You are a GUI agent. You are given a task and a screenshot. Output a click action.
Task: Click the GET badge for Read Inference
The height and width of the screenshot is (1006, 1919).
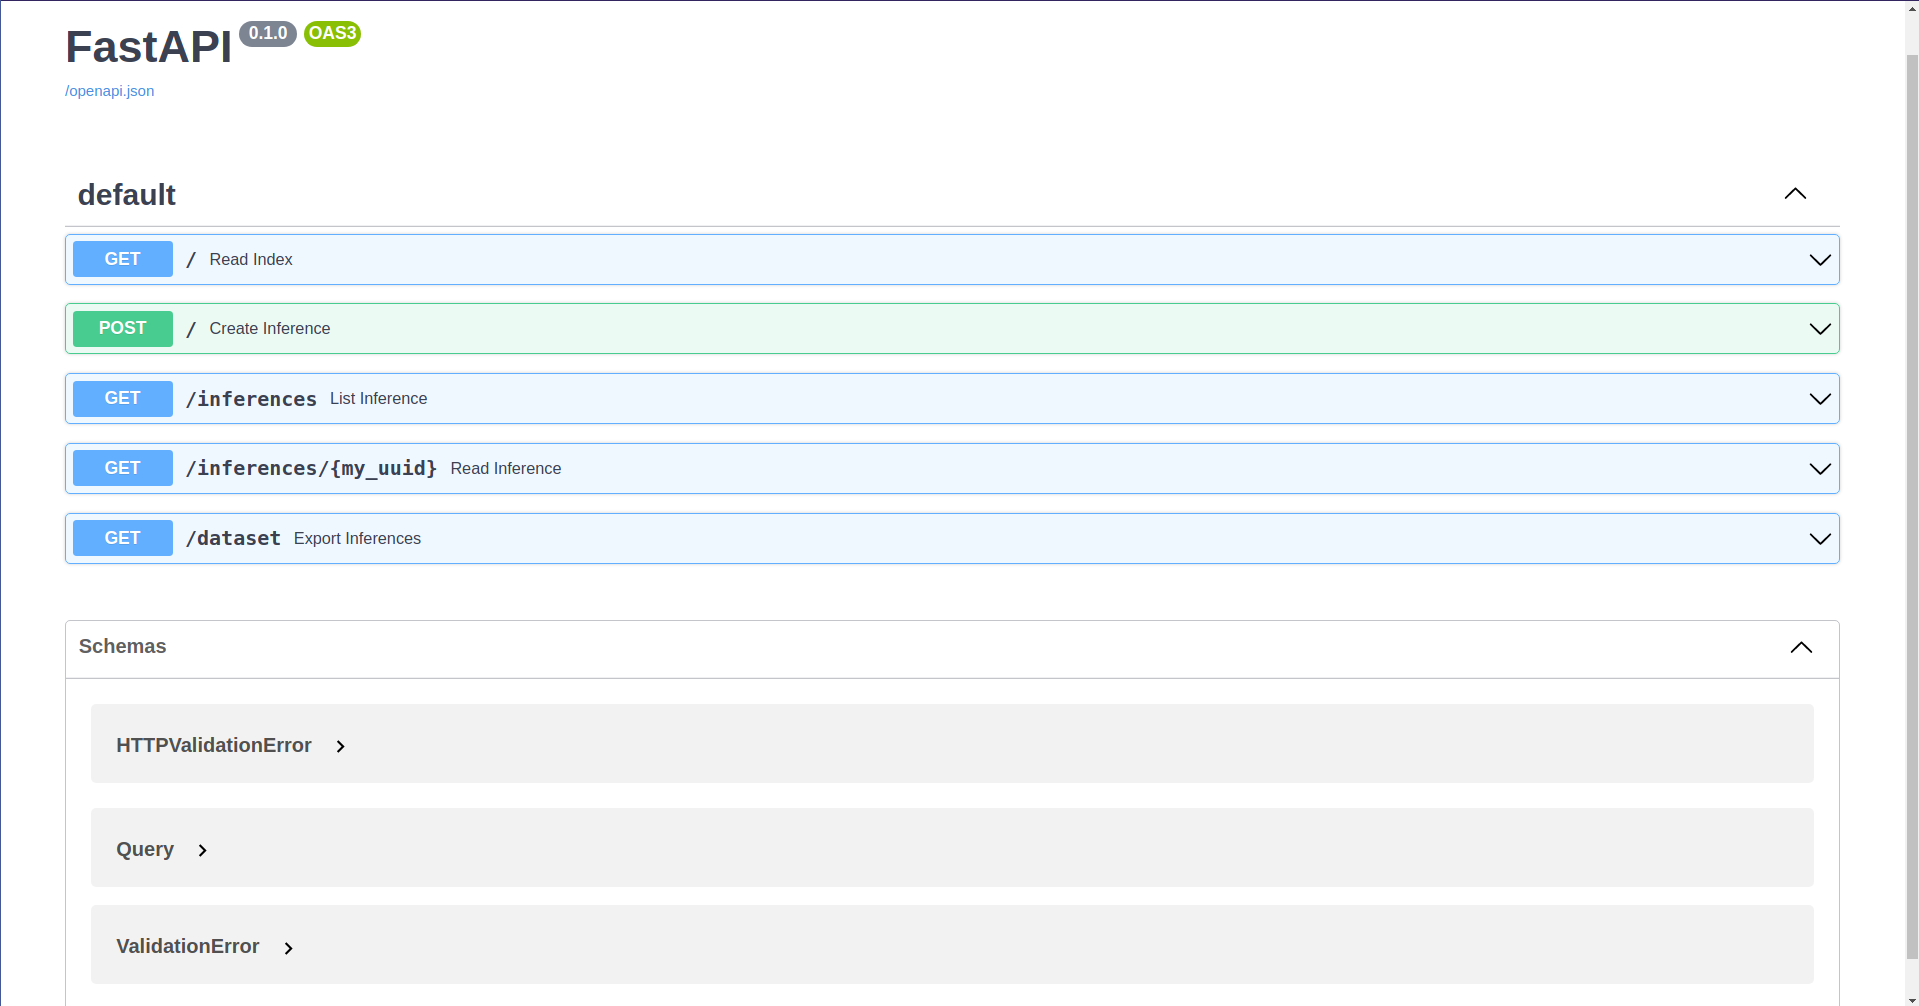(x=123, y=468)
